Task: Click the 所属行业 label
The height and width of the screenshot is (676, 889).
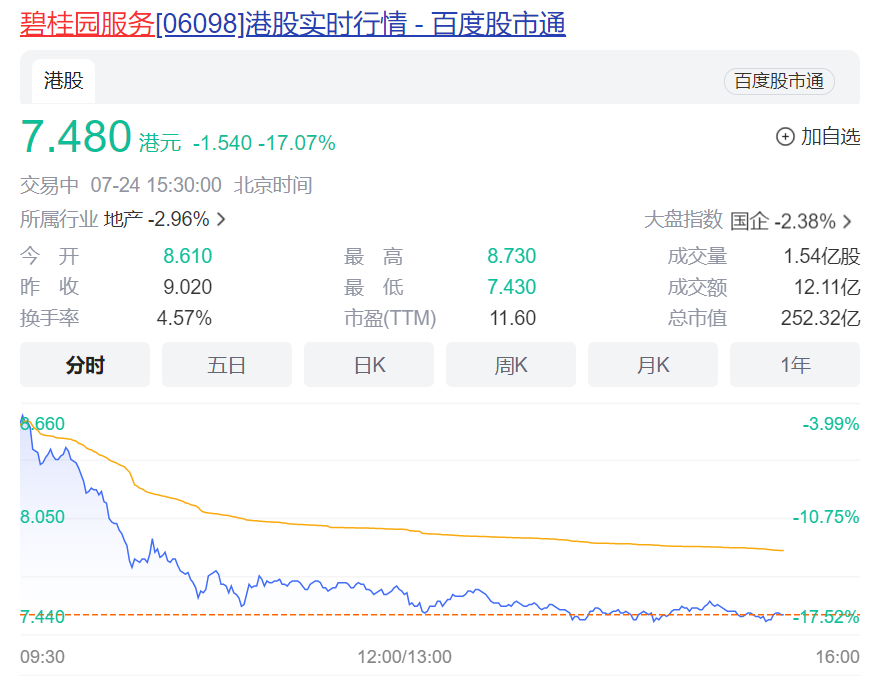Action: coord(59,219)
